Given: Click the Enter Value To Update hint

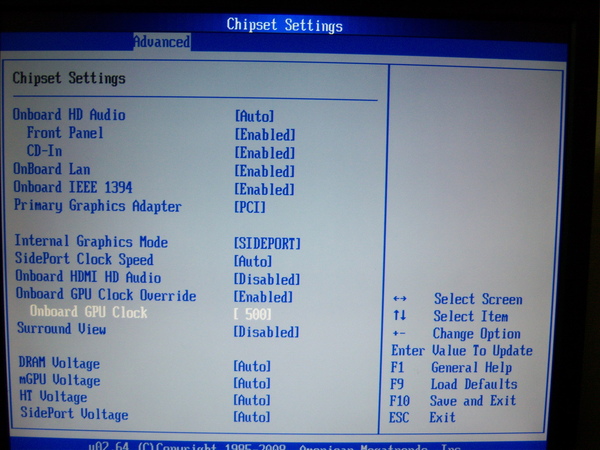Looking at the screenshot, I should (461, 351).
